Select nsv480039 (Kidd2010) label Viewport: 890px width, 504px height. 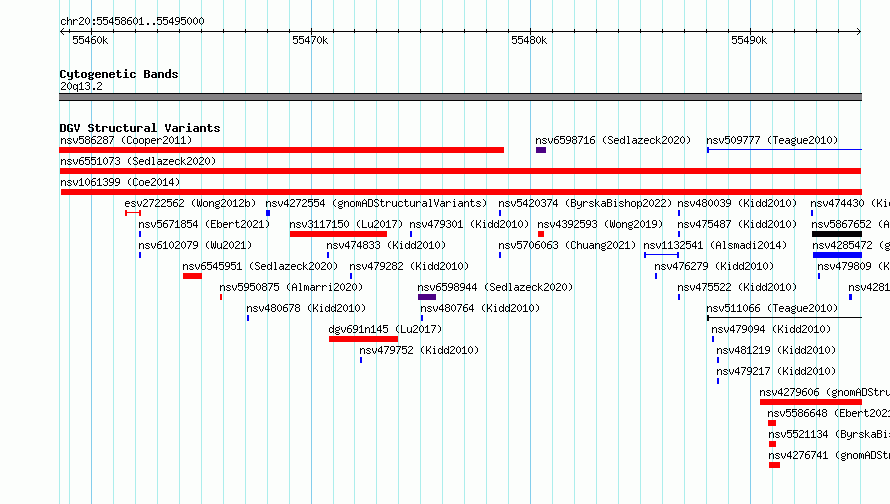737,203
